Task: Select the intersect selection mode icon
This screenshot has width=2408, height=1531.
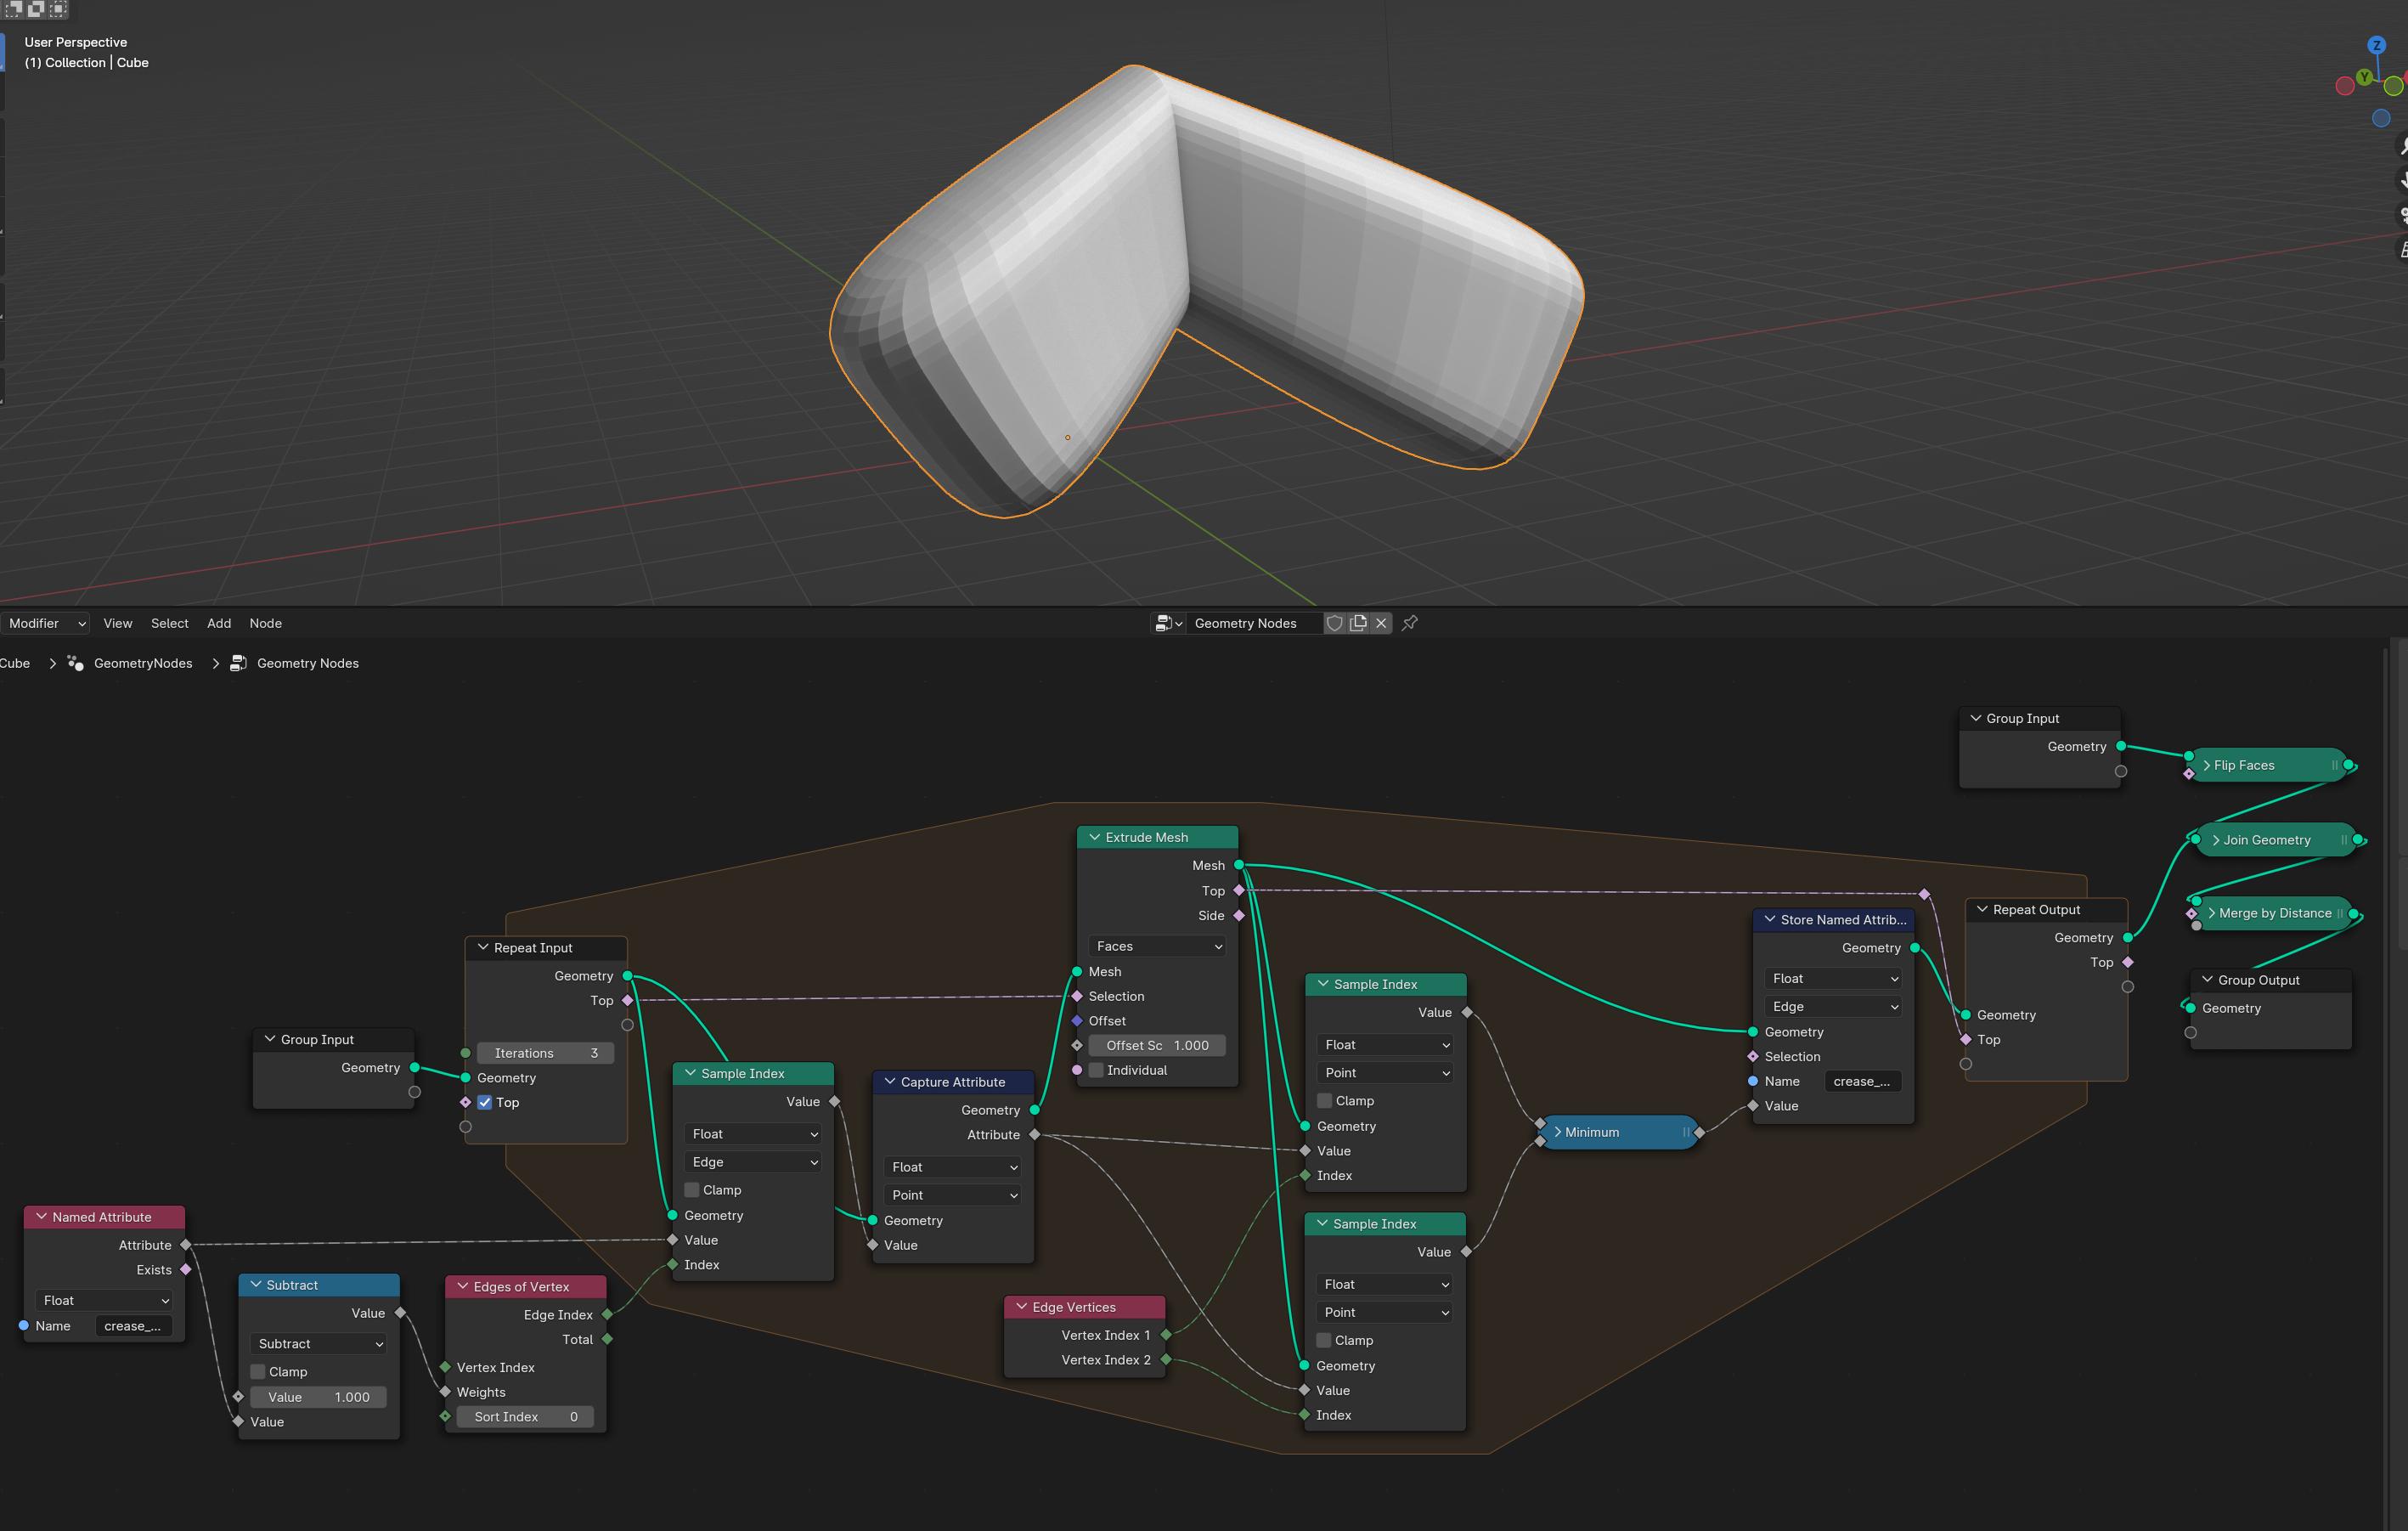Action: tap(58, 9)
